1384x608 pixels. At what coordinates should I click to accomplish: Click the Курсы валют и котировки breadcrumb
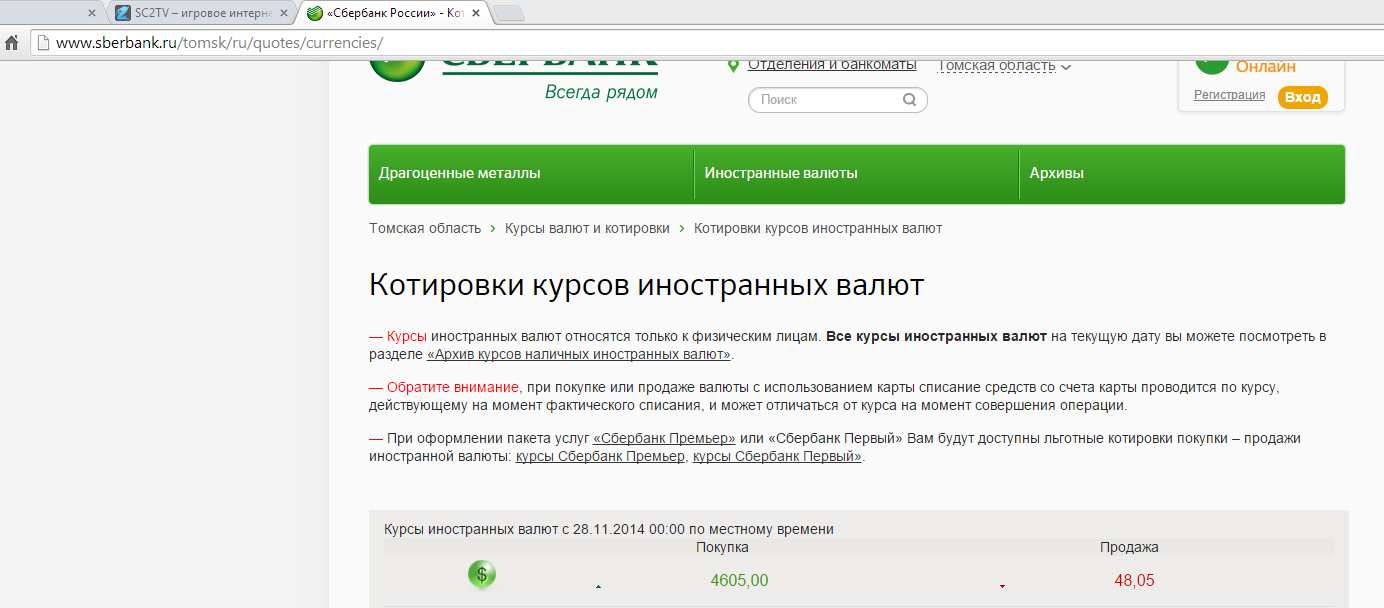[587, 228]
